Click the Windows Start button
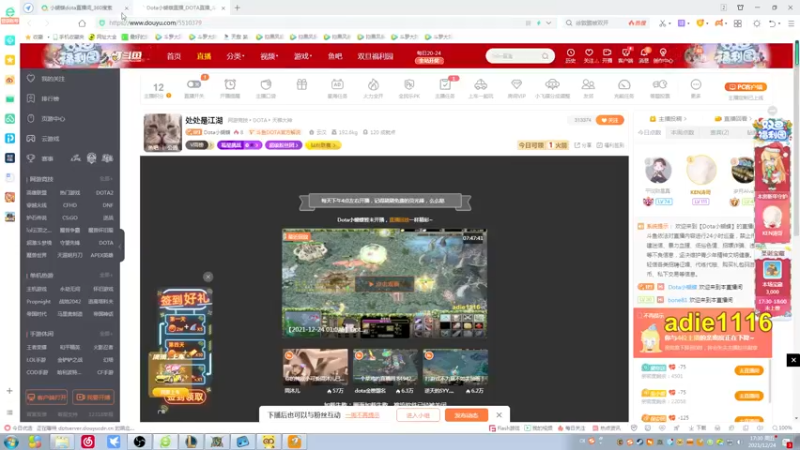Image resolution: width=800 pixels, height=450 pixels. (11, 442)
